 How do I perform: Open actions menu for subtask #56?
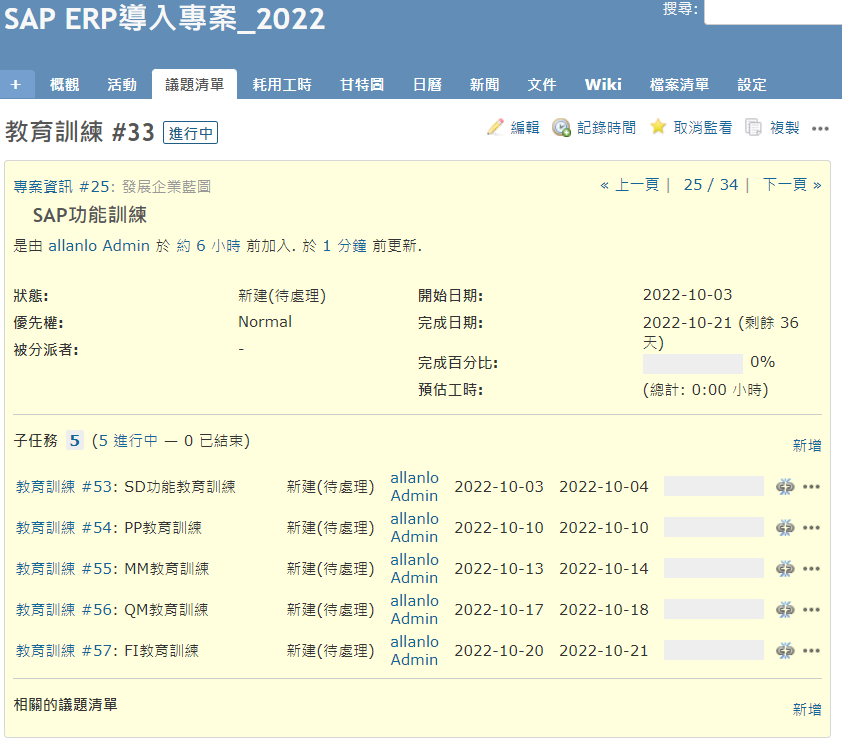point(811,610)
